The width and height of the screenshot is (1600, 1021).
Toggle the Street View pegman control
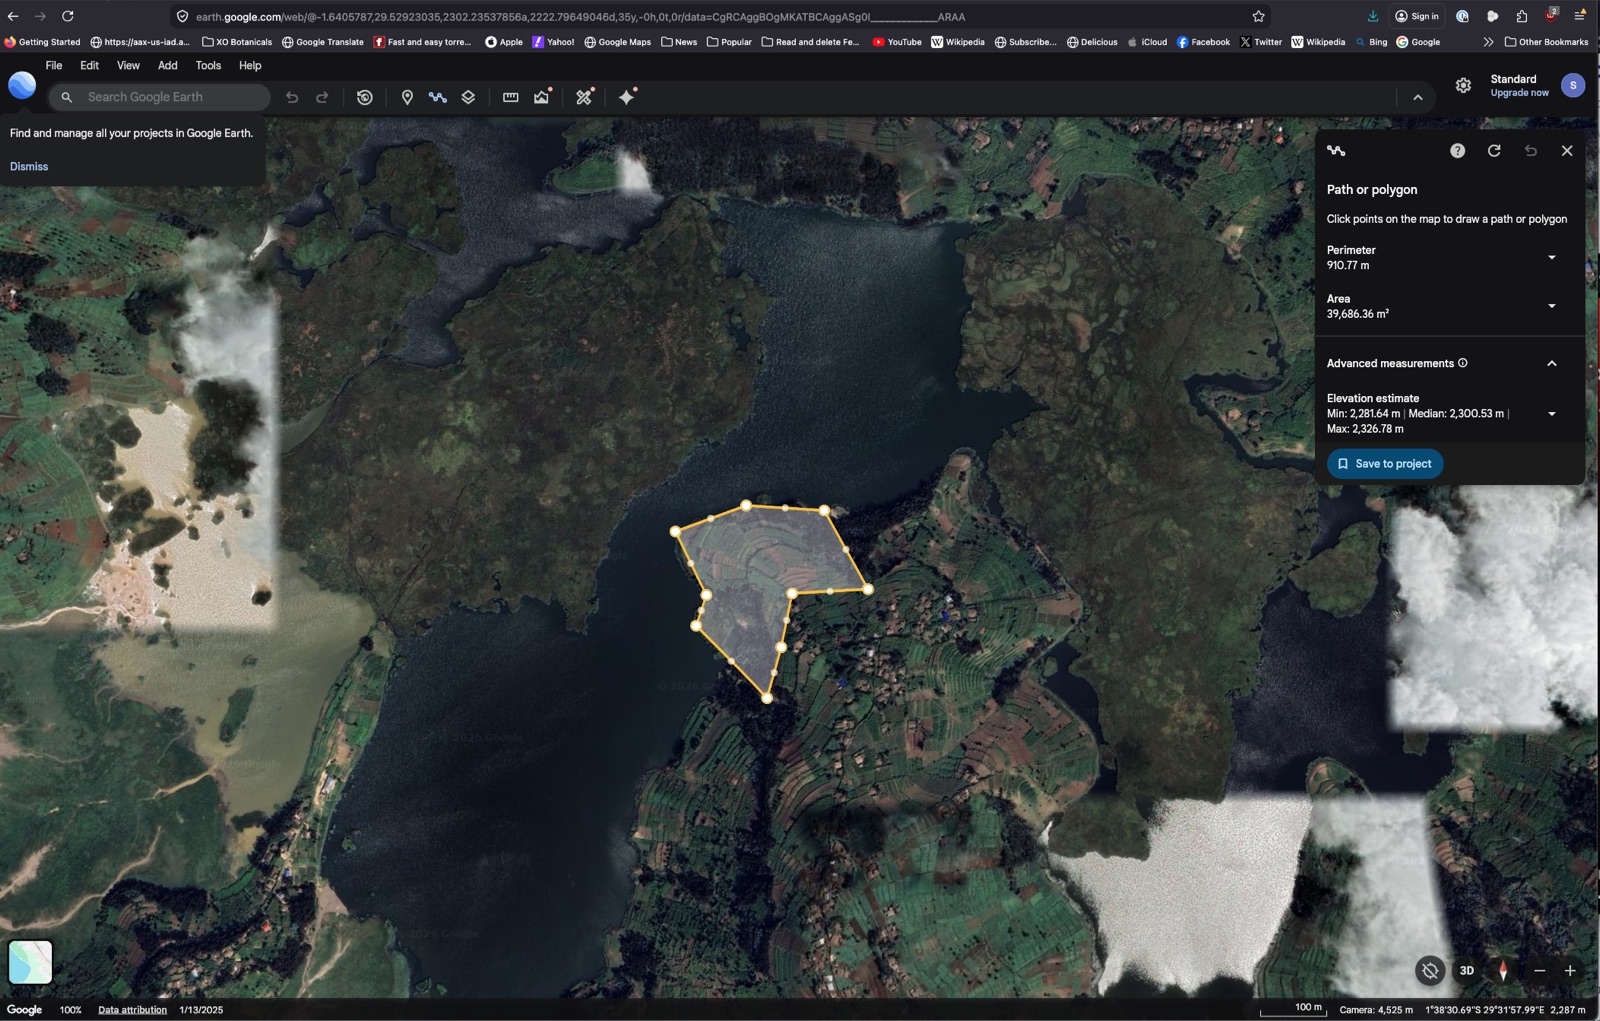pos(1430,970)
